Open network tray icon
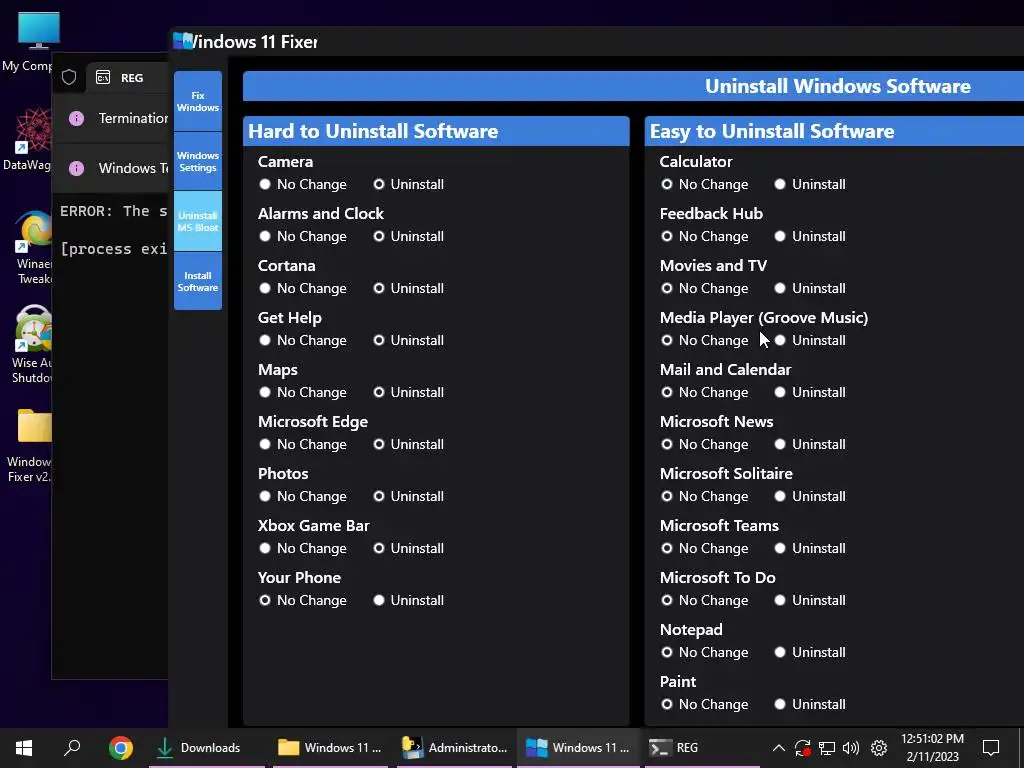The image size is (1024, 768). tap(827, 748)
